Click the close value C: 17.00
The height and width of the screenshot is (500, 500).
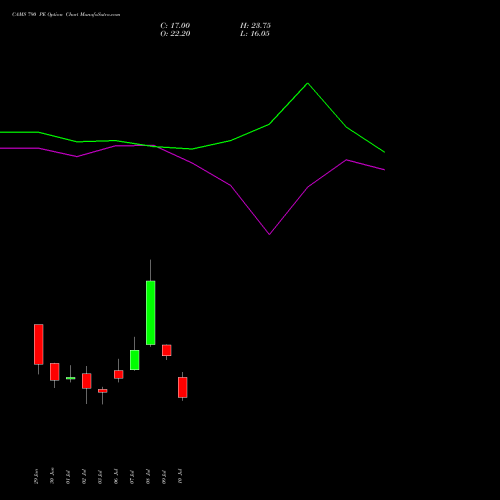tap(175, 26)
